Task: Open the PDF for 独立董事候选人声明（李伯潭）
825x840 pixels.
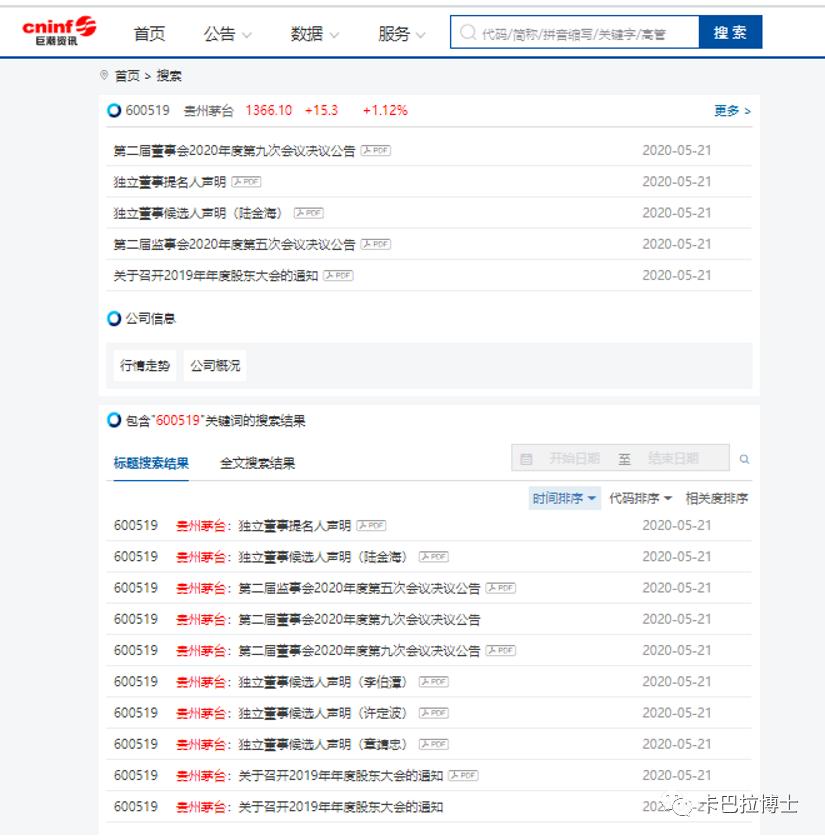Action: [x=432, y=681]
